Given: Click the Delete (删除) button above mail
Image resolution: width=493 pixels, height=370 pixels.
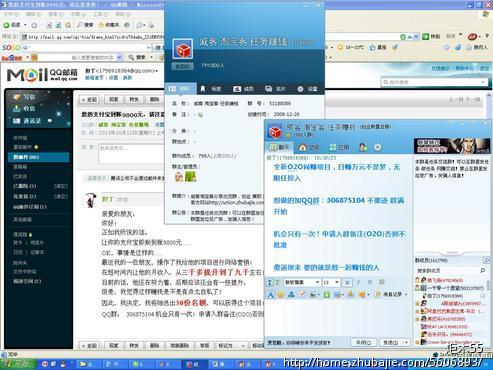Looking at the screenshot, I should (x=154, y=99).
